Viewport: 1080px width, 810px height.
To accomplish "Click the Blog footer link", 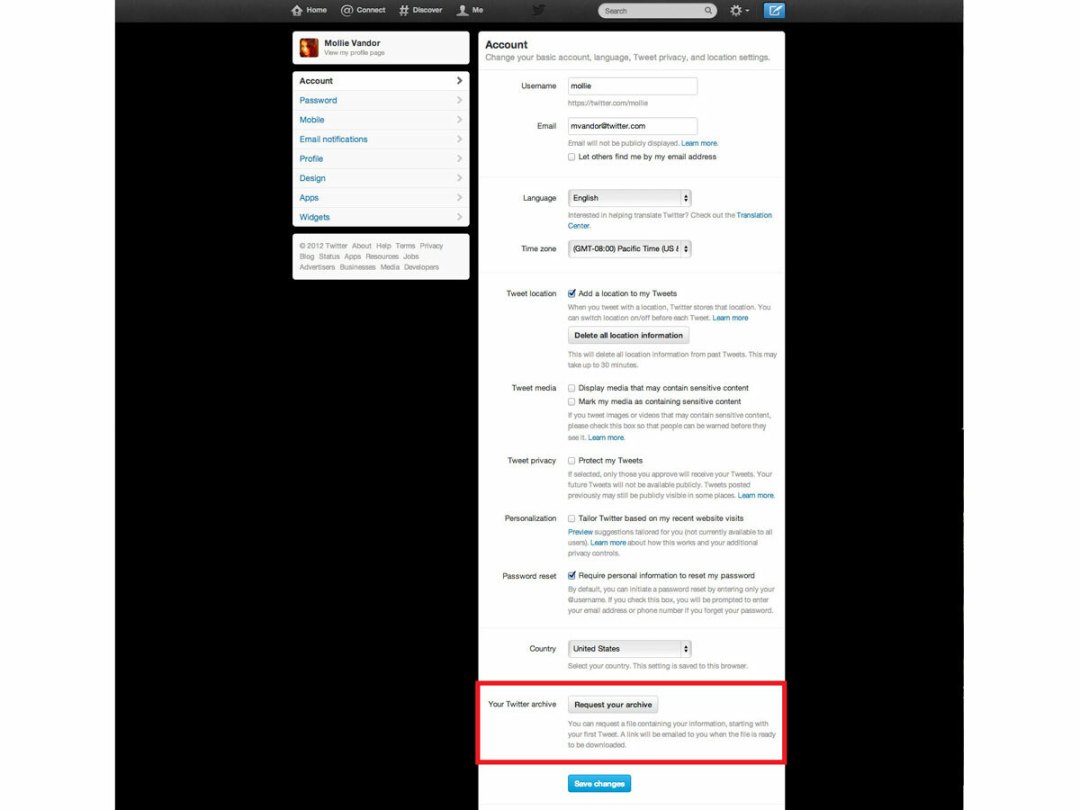I will point(307,256).
